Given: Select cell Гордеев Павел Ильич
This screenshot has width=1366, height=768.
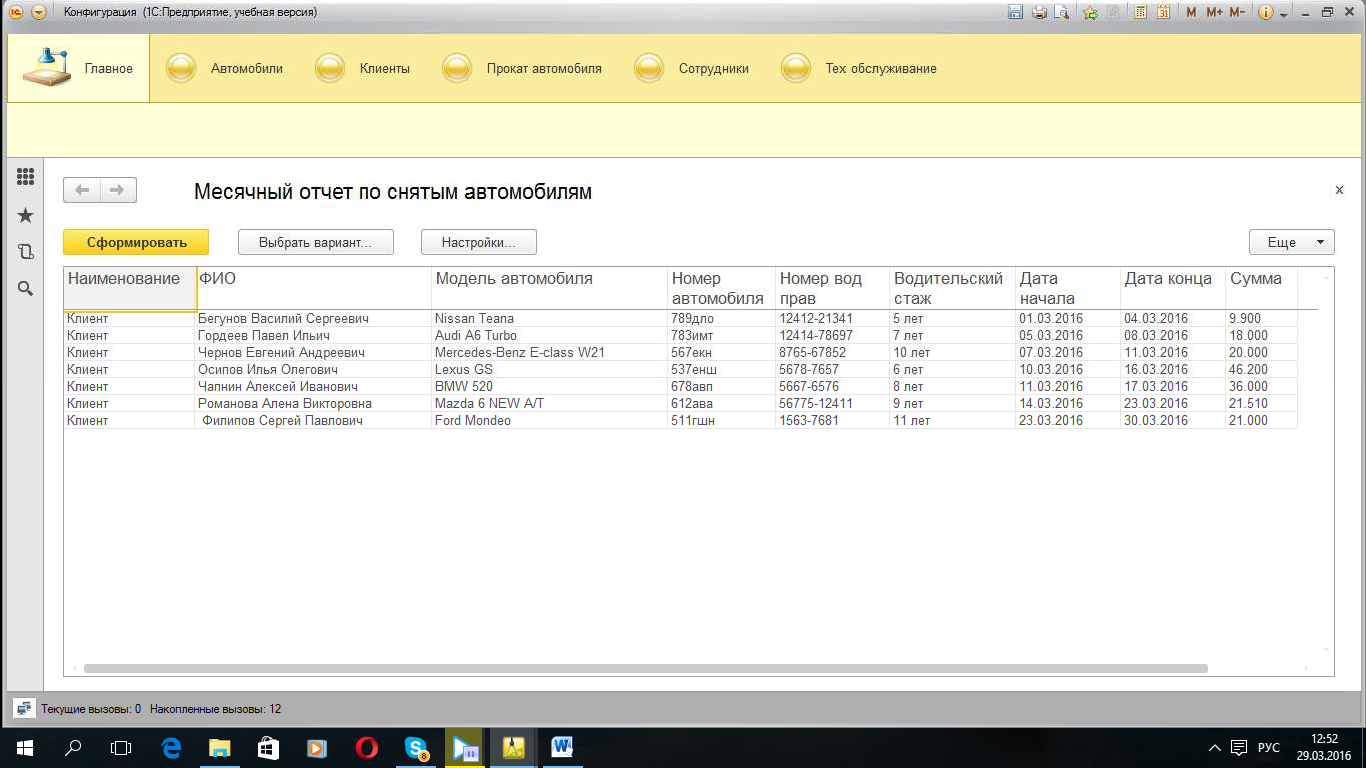Looking at the screenshot, I should 313,335.
